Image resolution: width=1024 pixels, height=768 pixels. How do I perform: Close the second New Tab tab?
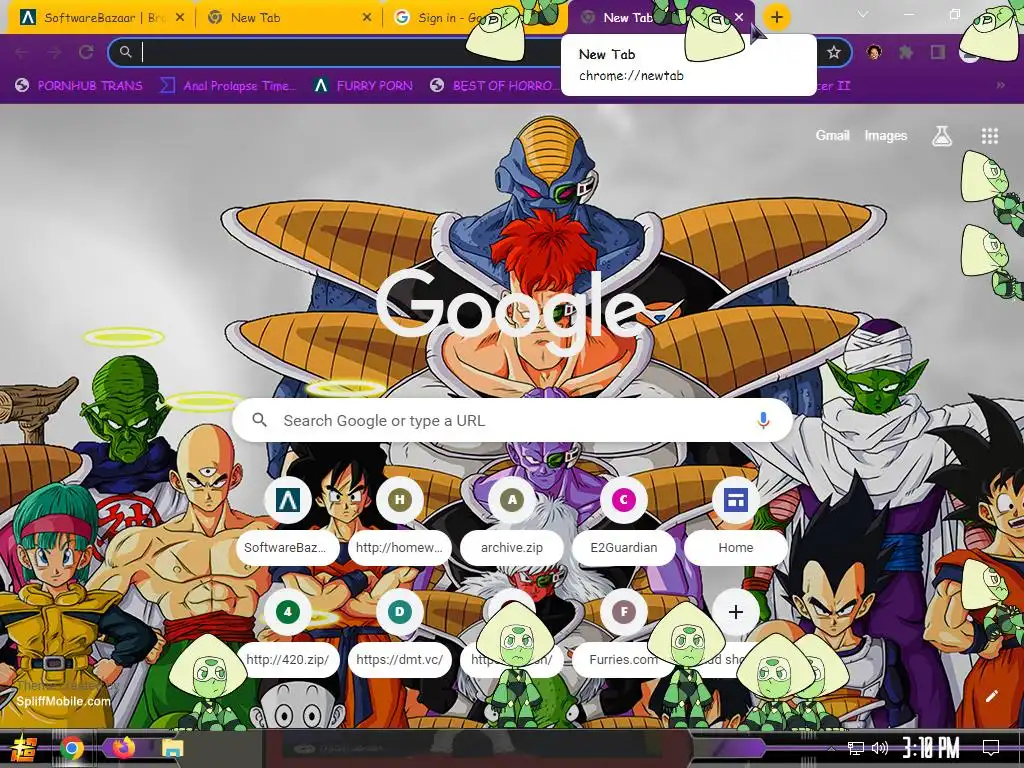coord(367,18)
